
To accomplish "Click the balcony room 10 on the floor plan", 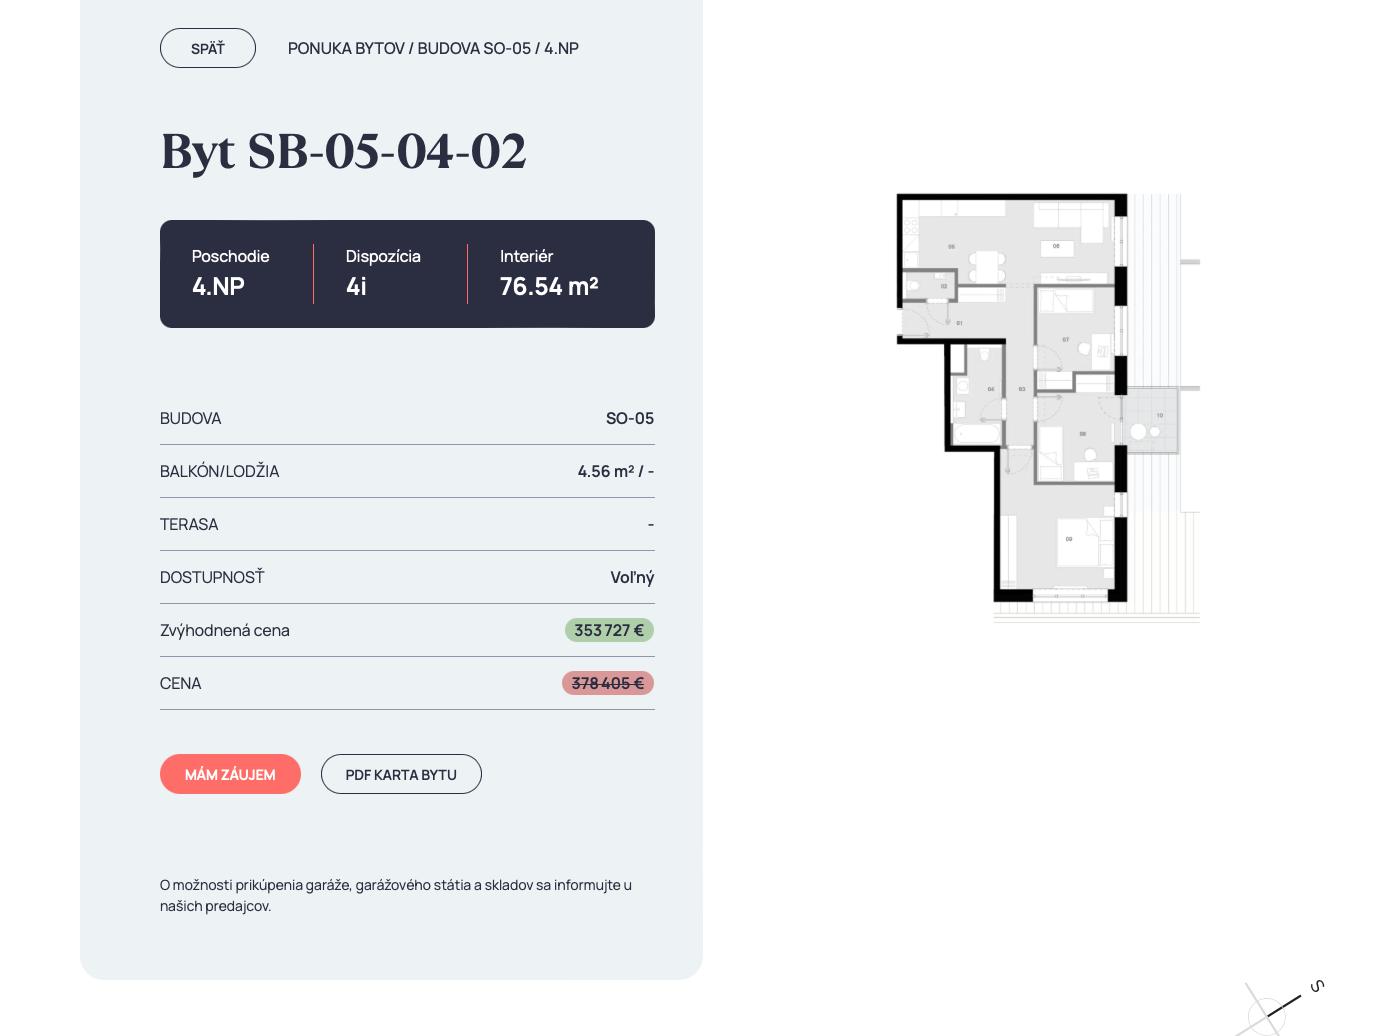I will (1148, 422).
